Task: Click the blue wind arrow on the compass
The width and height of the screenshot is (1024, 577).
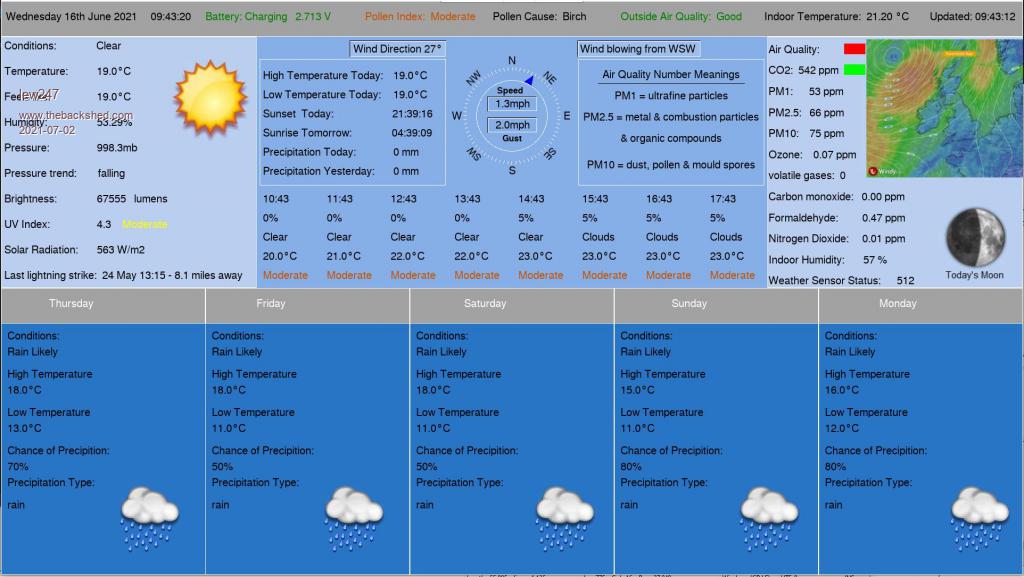Action: tap(528, 79)
